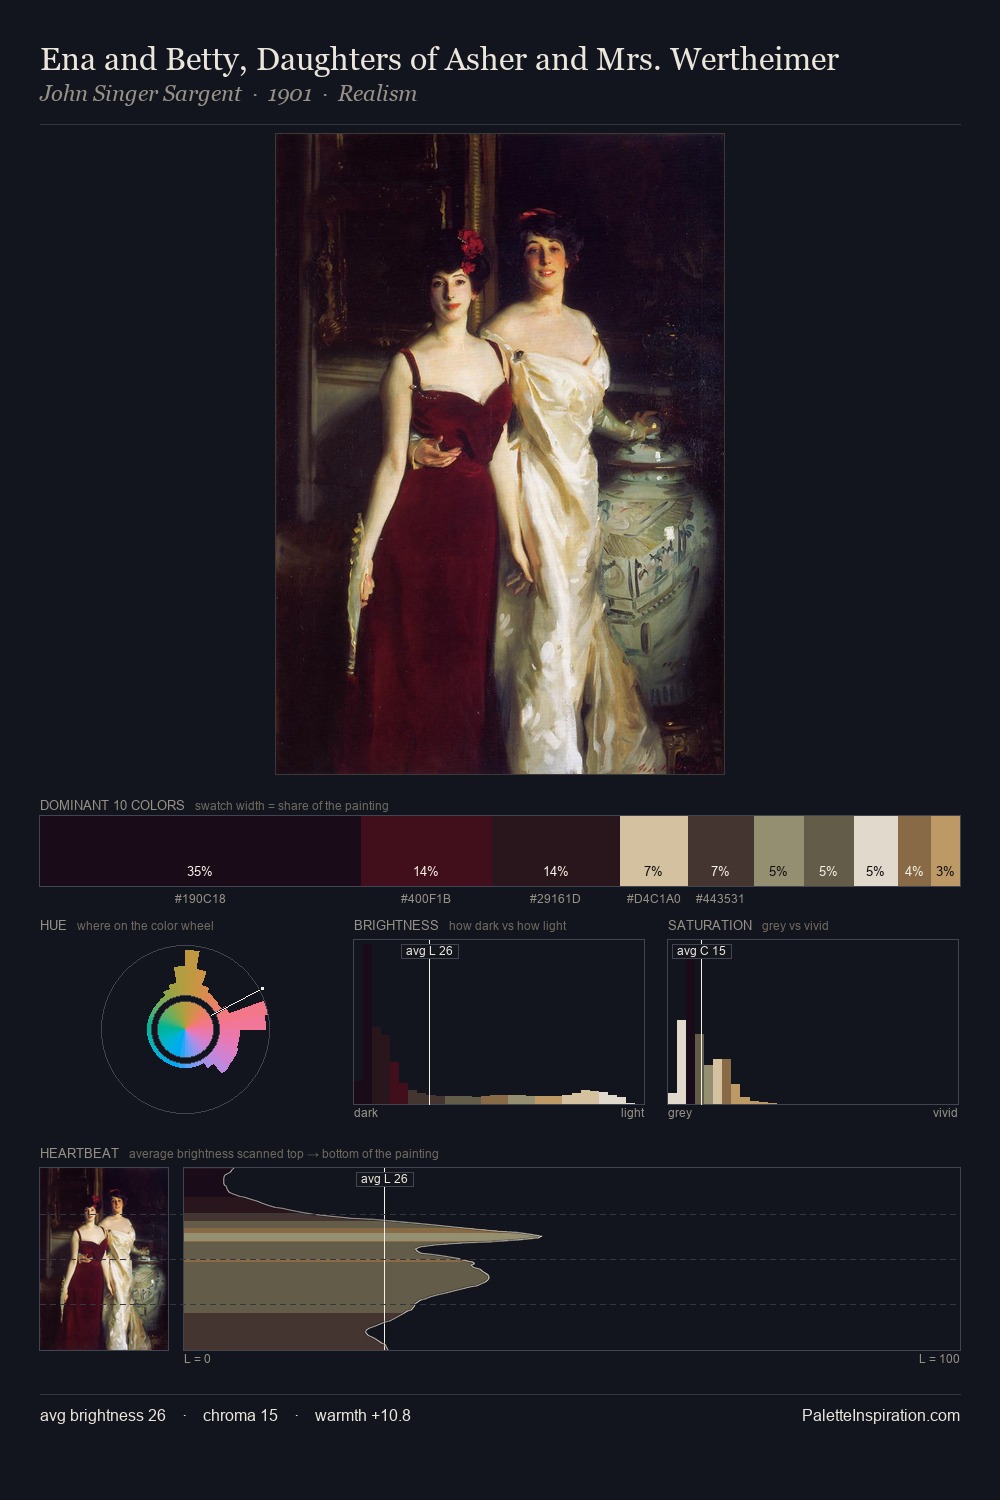
Task: Click the '#443531' hex code label
Action: tap(720, 899)
